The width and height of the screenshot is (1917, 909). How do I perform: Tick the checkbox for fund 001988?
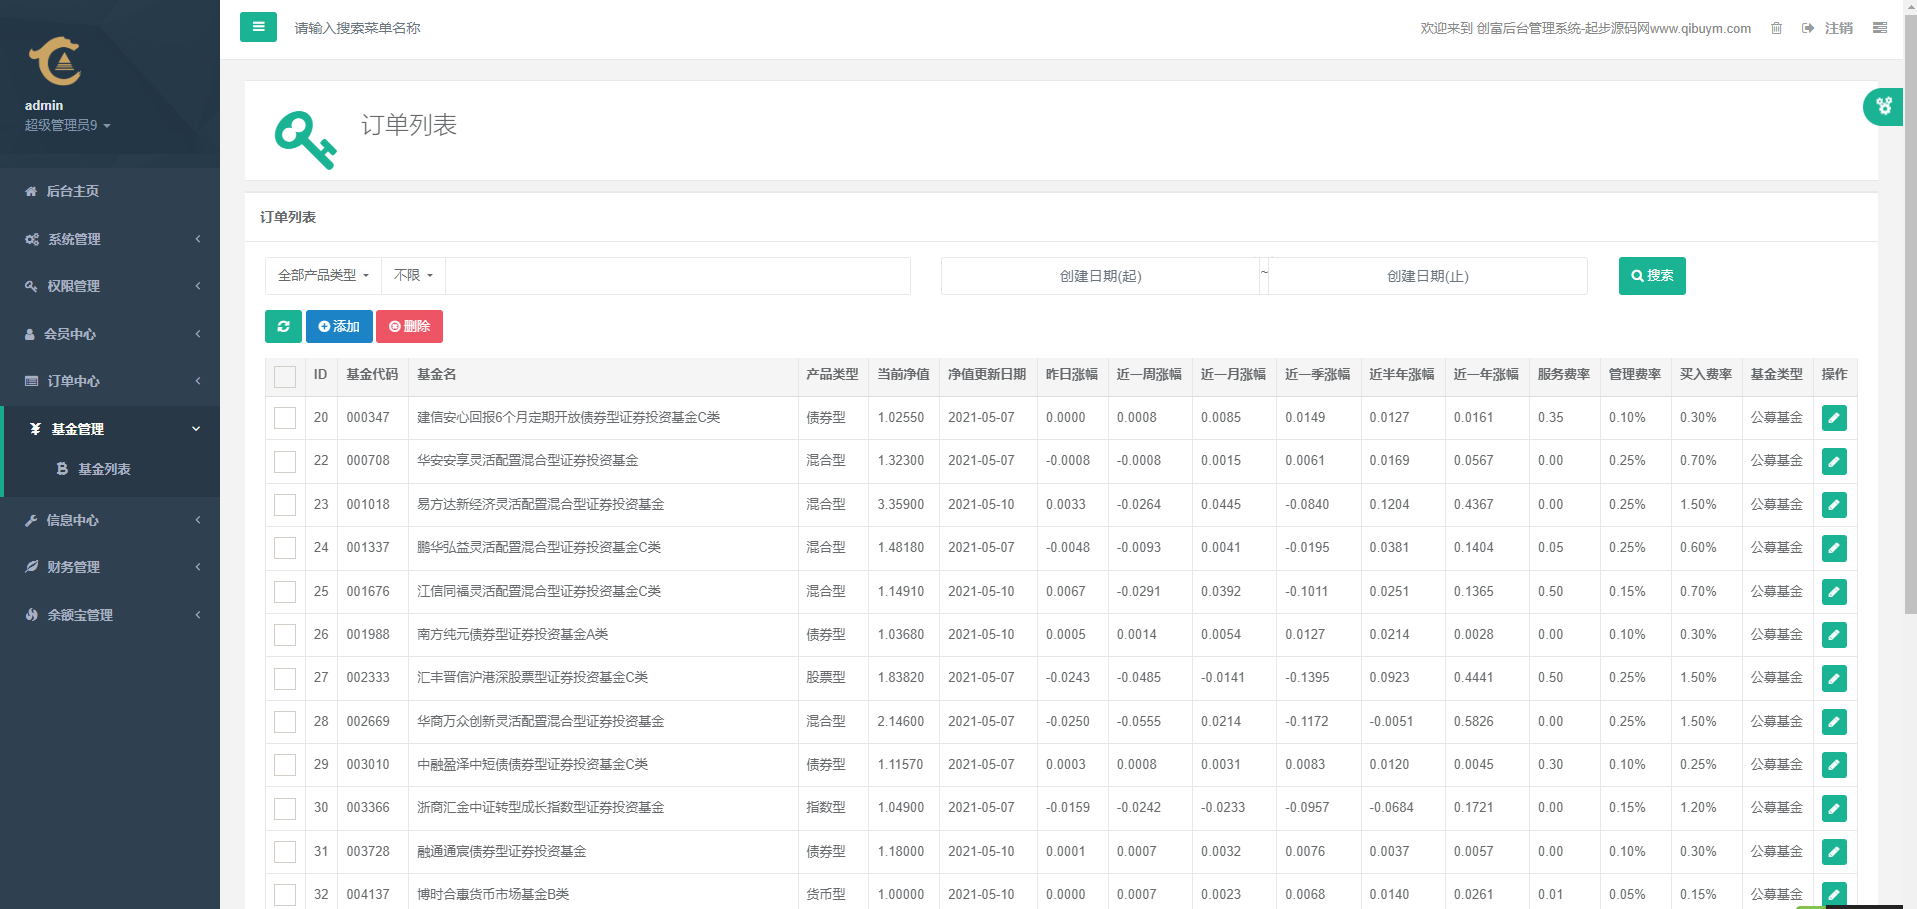285,635
